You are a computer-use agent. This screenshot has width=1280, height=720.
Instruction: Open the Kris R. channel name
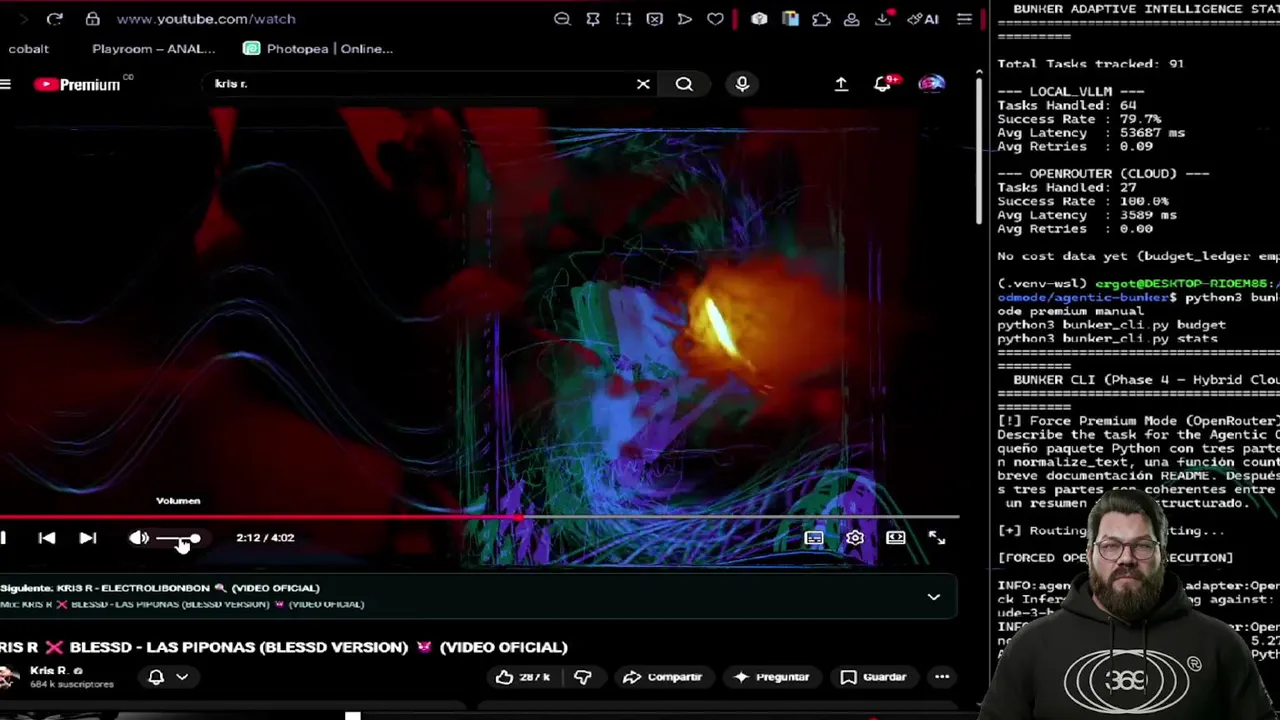click(x=48, y=671)
